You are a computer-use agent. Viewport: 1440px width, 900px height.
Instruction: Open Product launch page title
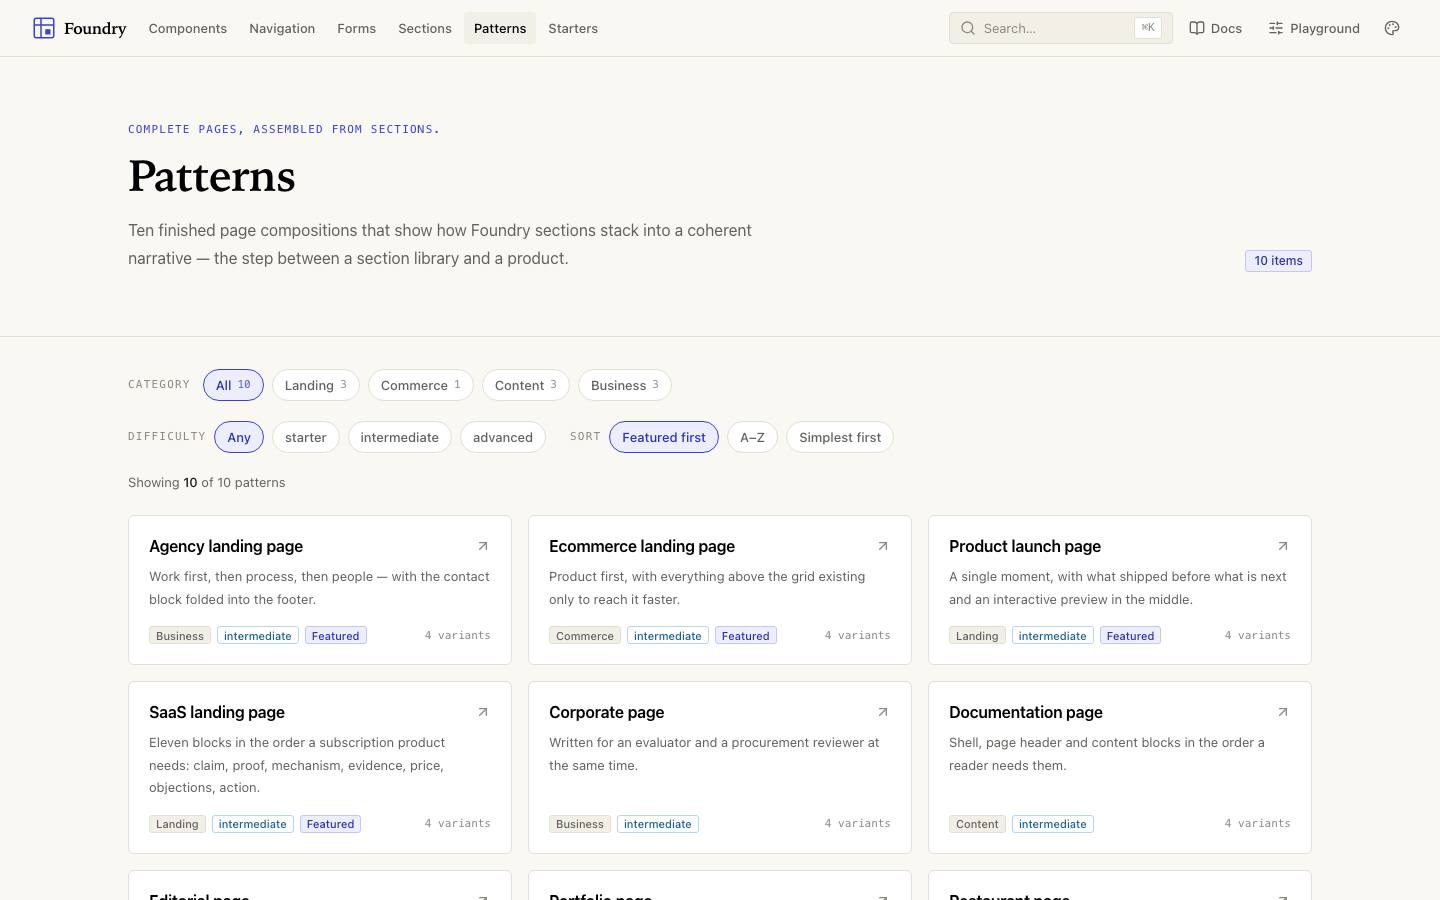tap(1025, 546)
